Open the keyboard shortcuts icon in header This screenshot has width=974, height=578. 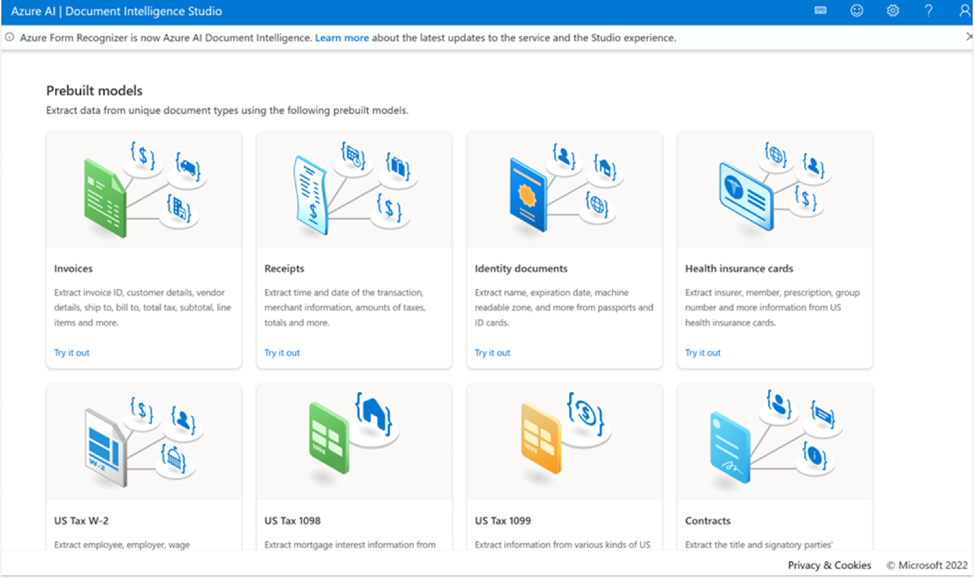(x=821, y=11)
